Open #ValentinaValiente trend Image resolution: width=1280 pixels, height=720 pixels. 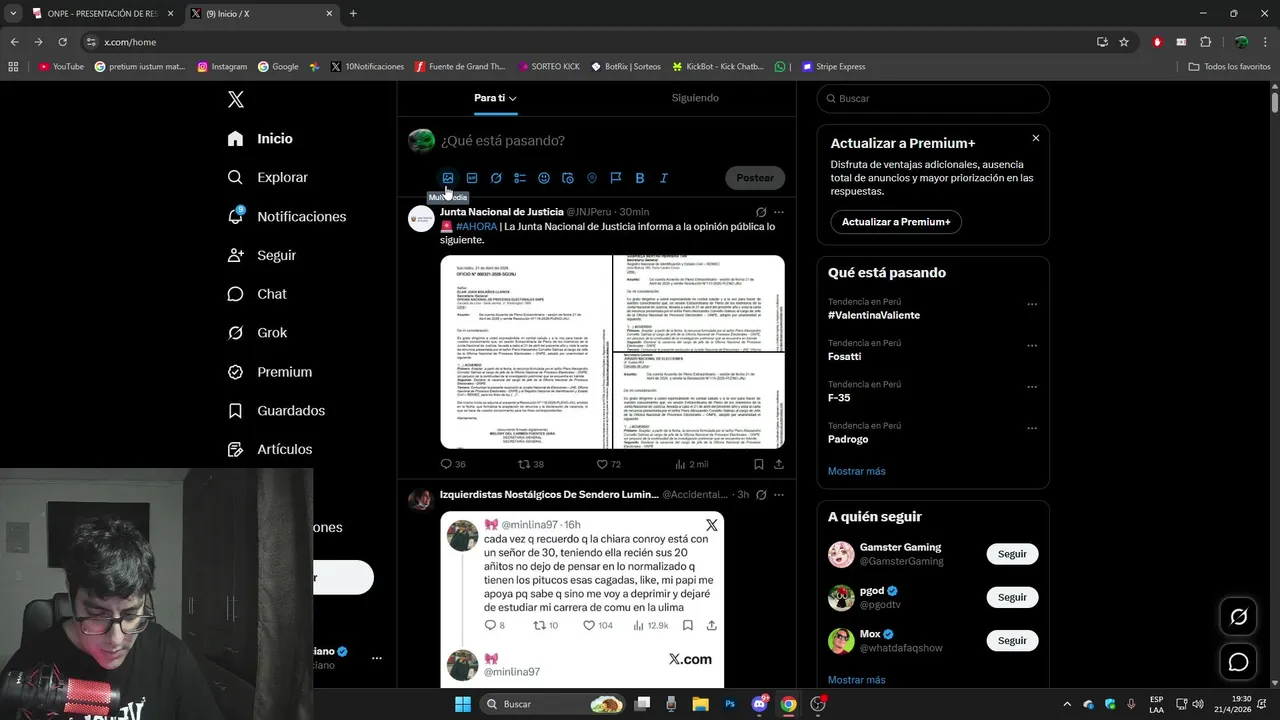click(874, 315)
